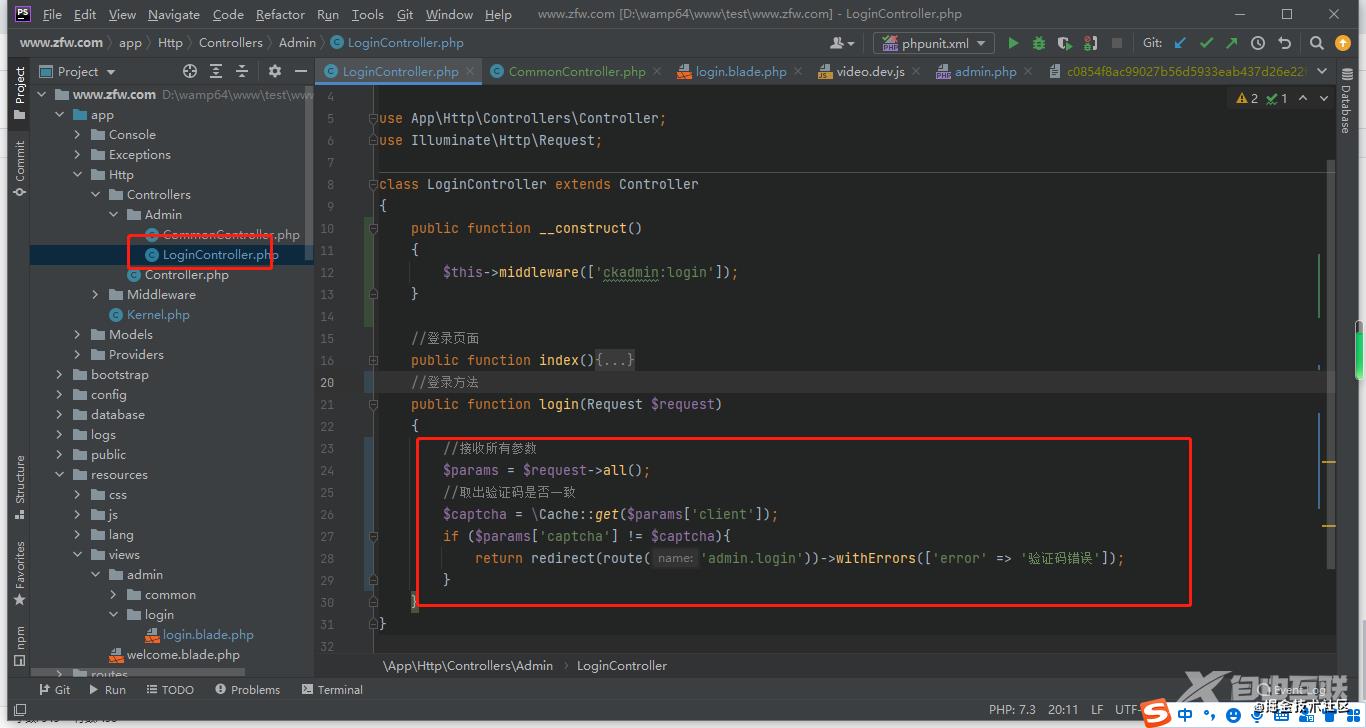Click the locate opened file crosshair icon
This screenshot has width=1366, height=728.
[190, 71]
